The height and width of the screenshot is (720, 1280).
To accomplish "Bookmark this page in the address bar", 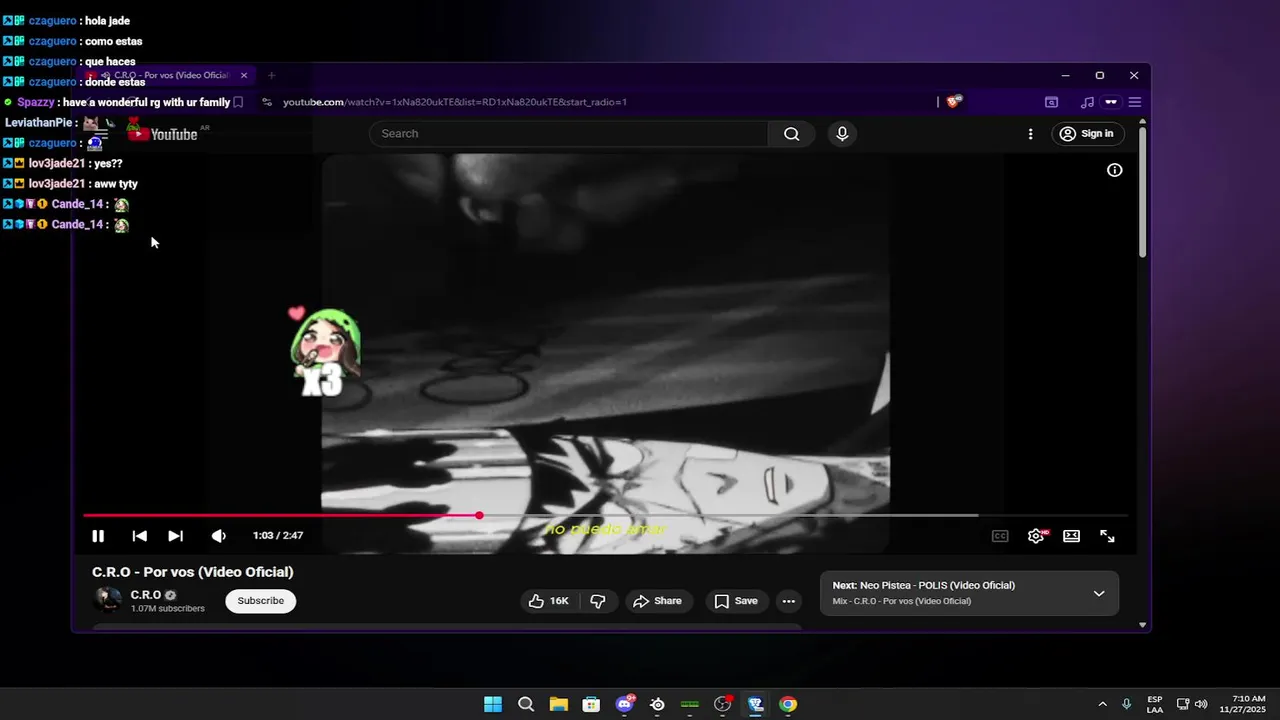I will tap(238, 102).
